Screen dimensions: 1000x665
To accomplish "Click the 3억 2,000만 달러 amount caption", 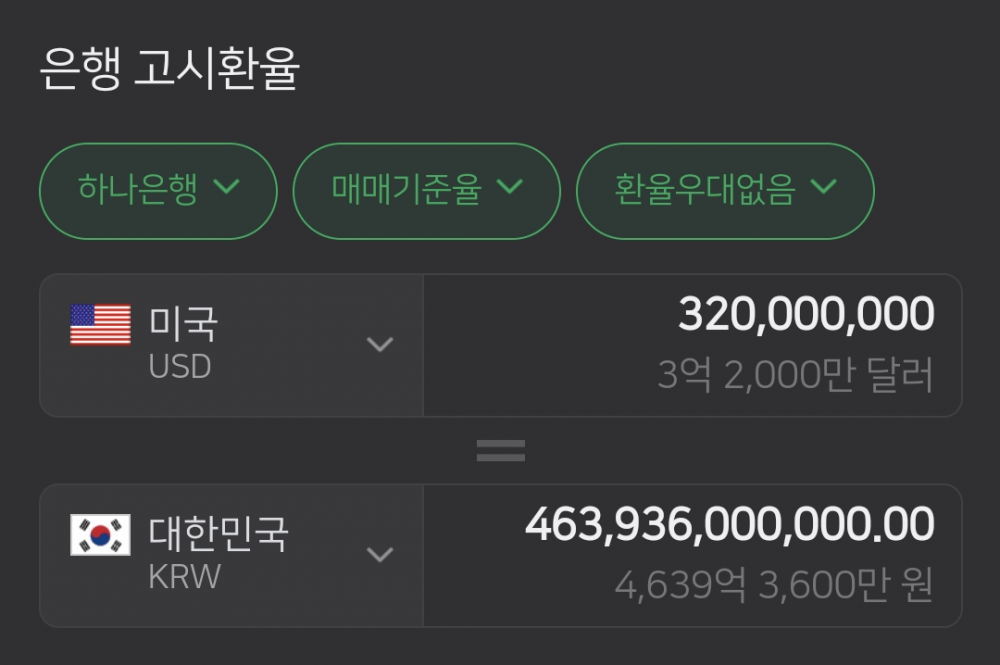I will (795, 376).
